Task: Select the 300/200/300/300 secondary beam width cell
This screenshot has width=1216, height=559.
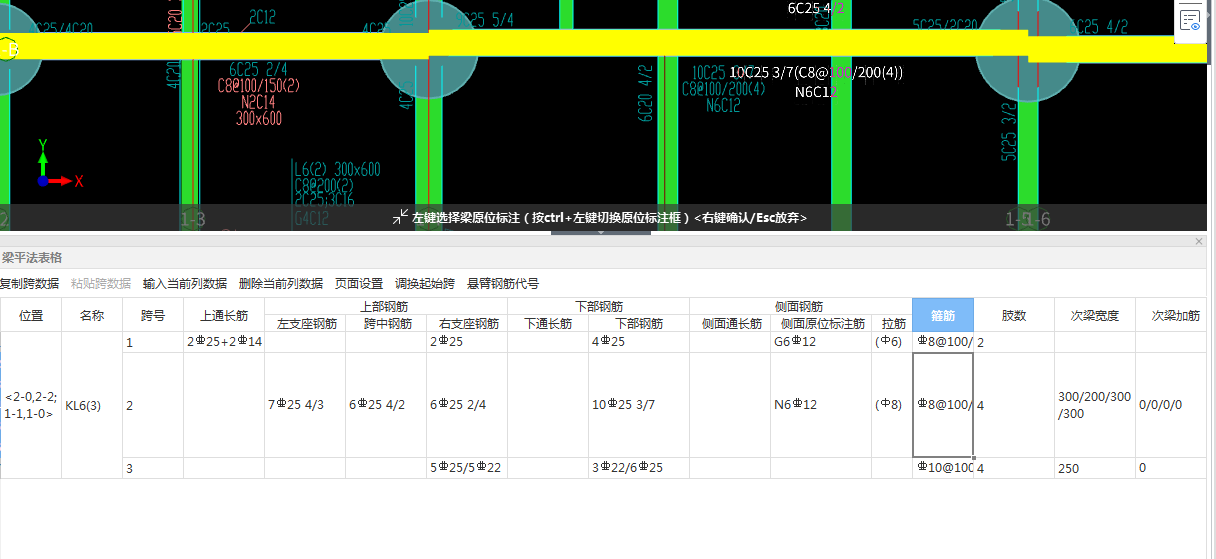Action: 1095,405
